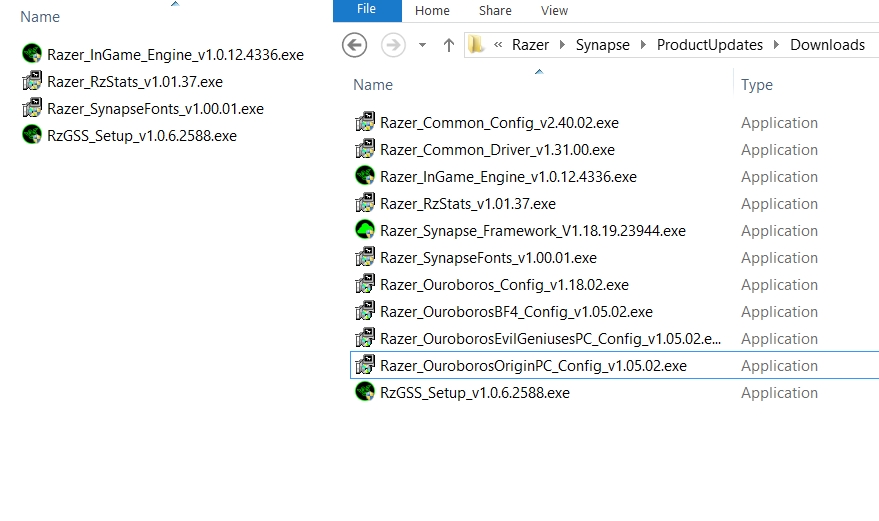
Task: Click the RzGSS_Setup icon in the left window
Action: click(x=32, y=135)
